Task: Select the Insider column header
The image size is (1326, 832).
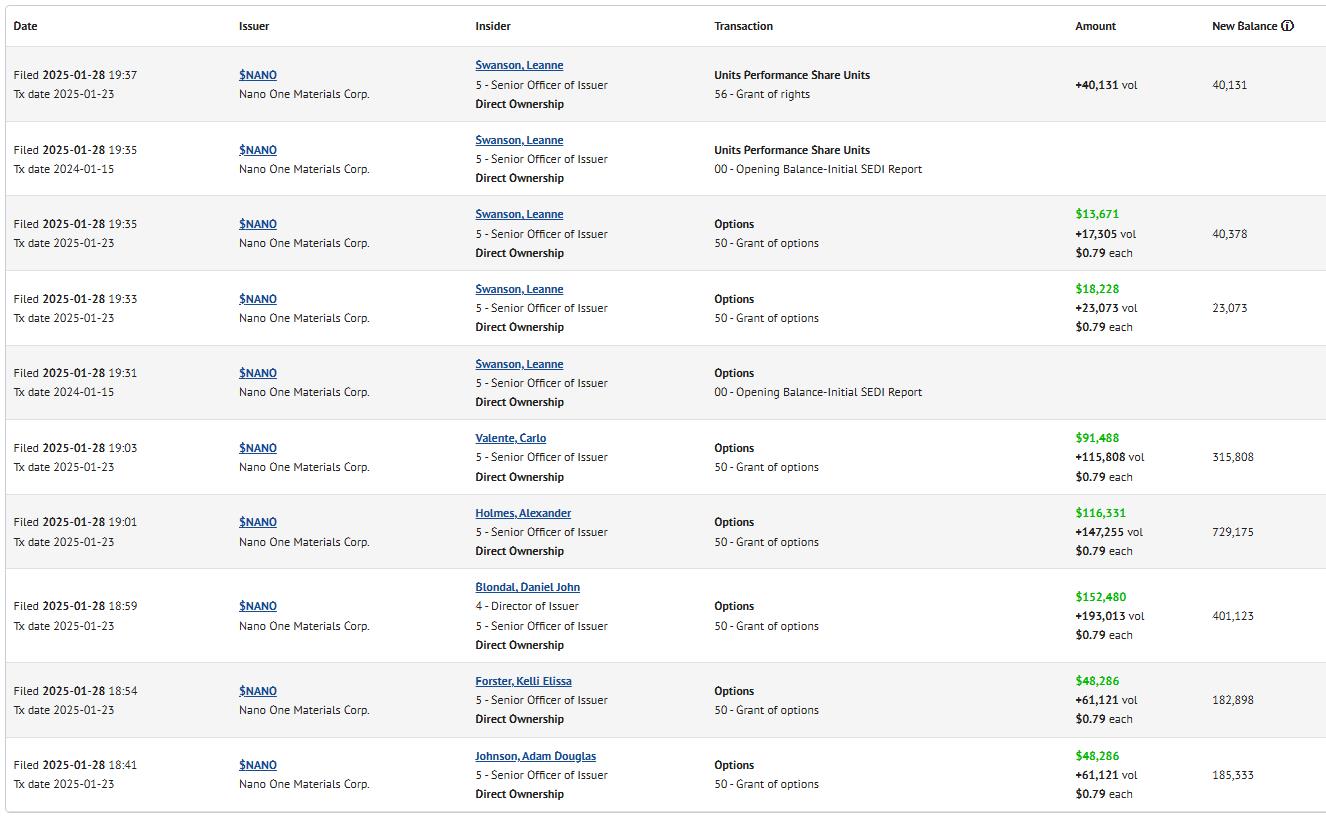Action: (x=493, y=26)
